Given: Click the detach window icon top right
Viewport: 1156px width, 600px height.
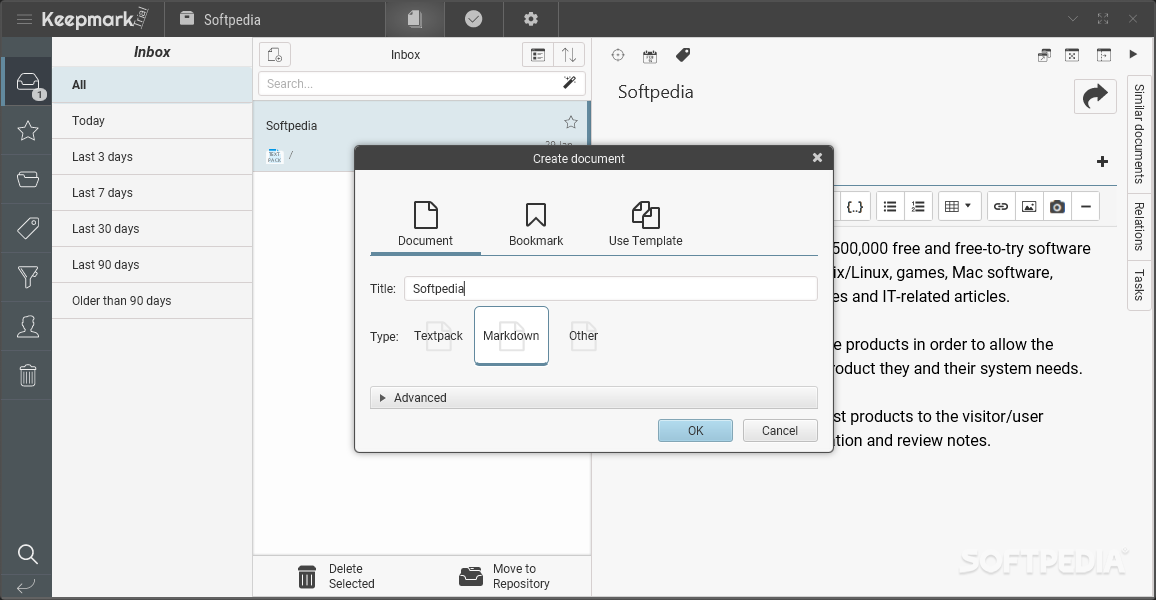Looking at the screenshot, I should (x=1044, y=55).
